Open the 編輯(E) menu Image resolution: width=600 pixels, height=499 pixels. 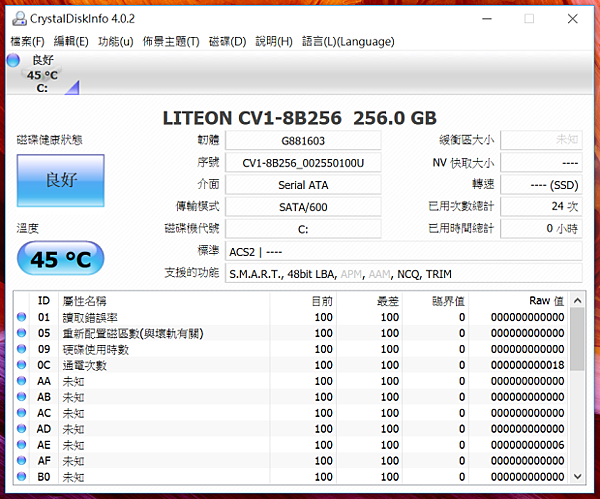click(71, 41)
